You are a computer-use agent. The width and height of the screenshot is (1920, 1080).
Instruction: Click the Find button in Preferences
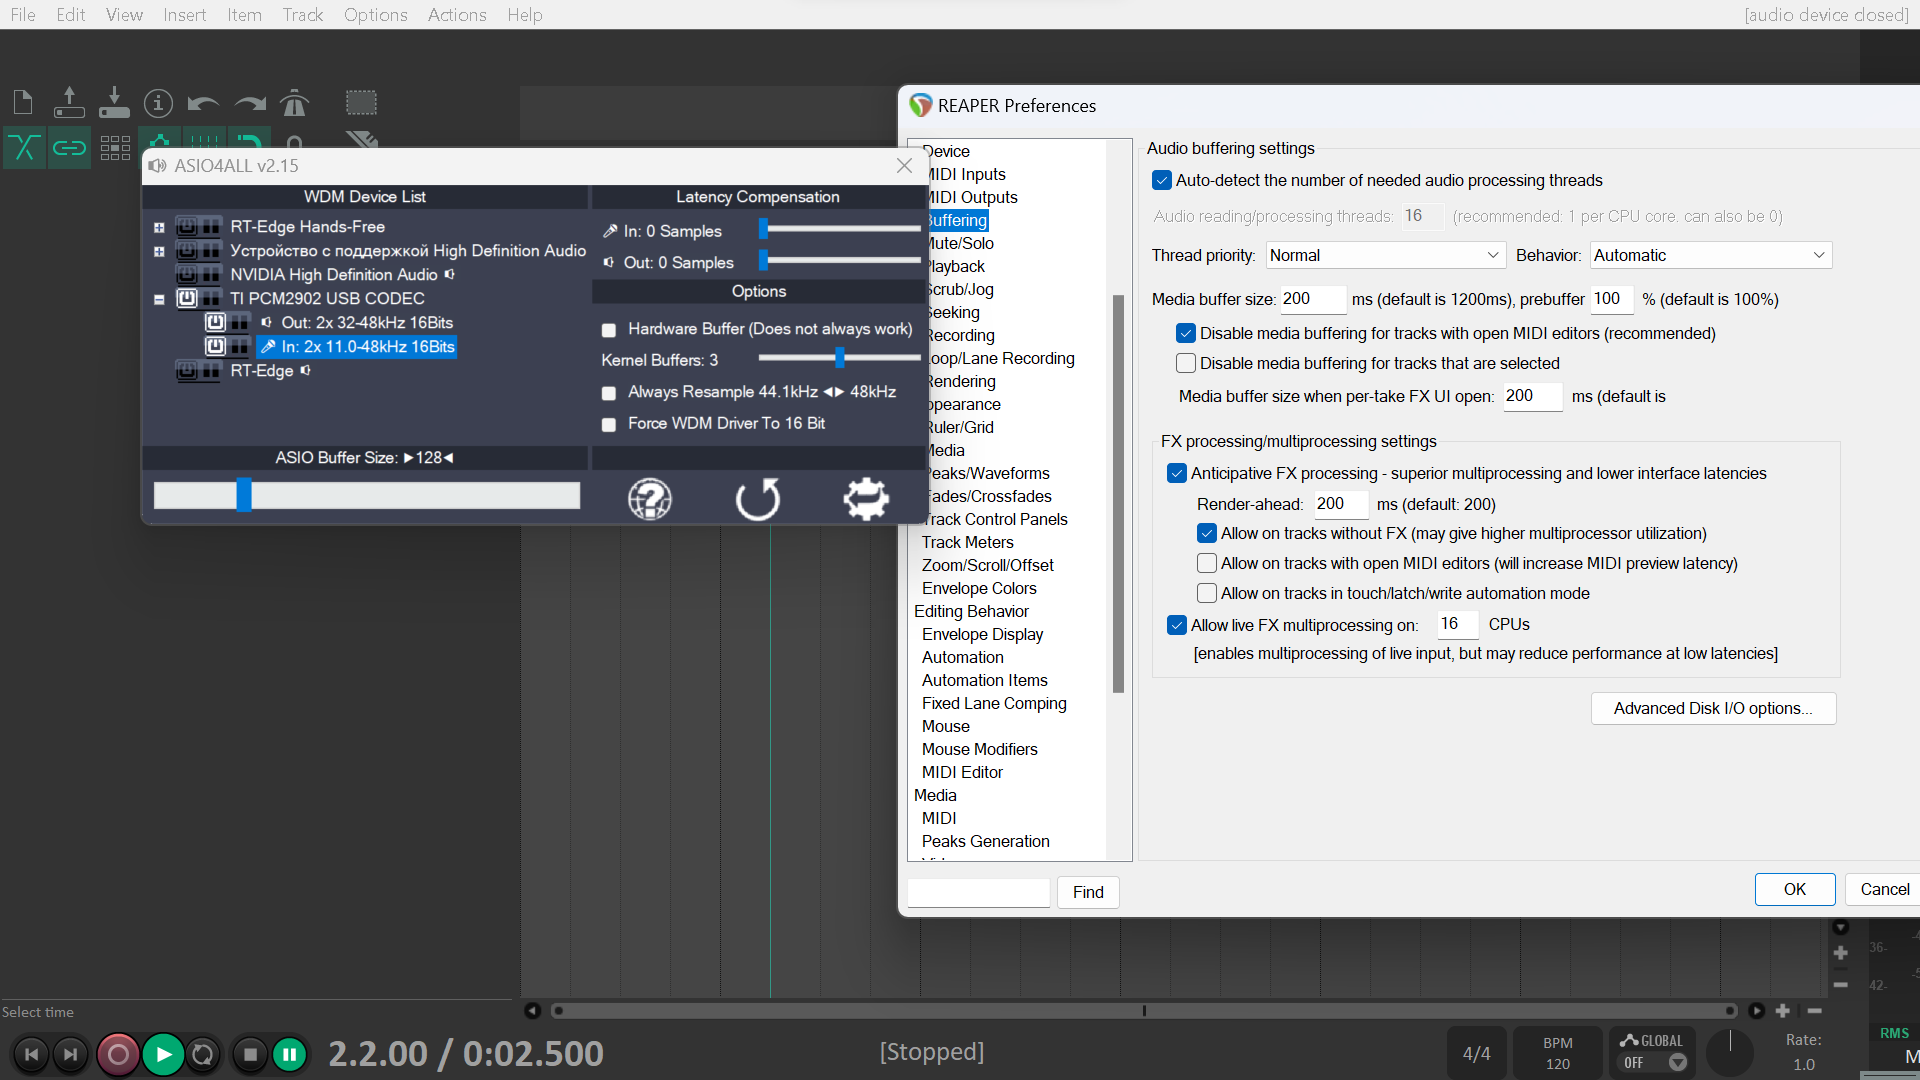click(x=1088, y=892)
